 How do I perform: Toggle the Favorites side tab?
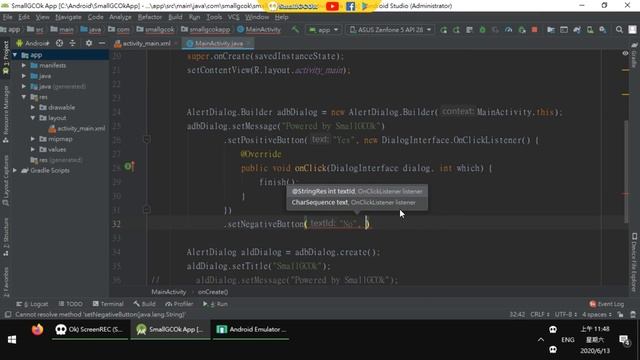pos(5,282)
